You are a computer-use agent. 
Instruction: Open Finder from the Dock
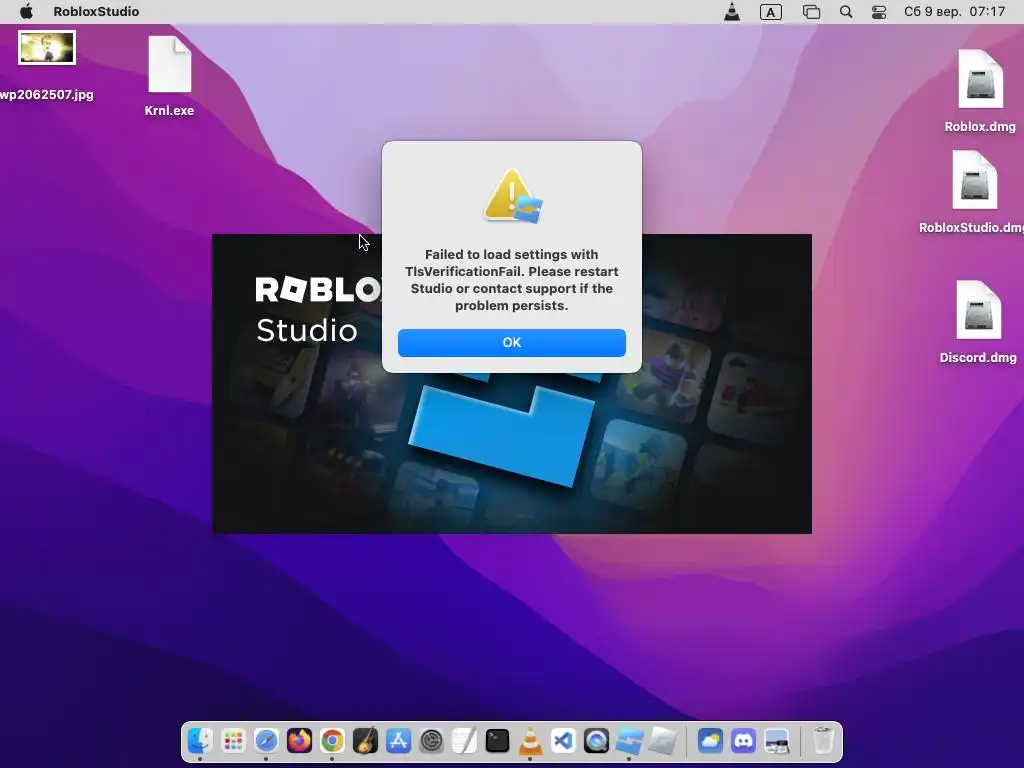[200, 741]
